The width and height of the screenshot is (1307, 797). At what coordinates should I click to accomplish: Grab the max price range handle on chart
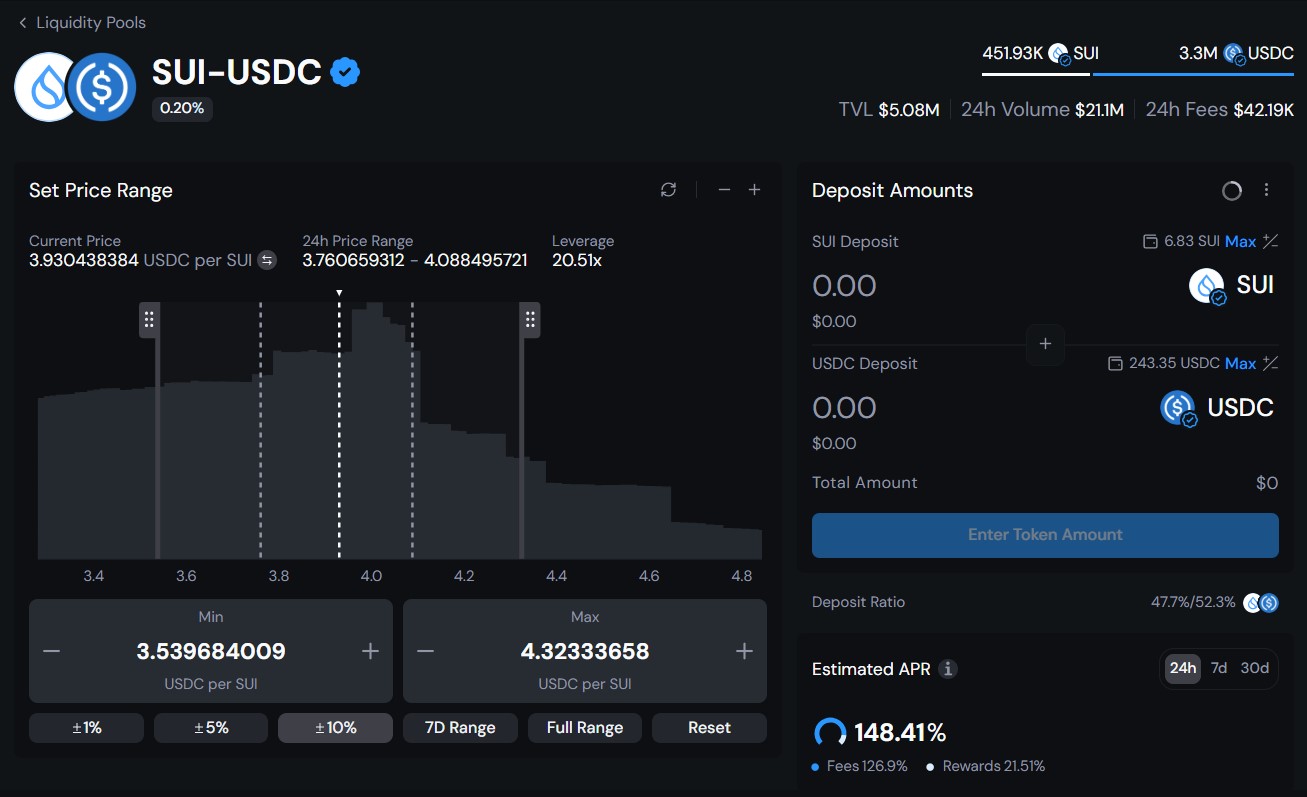pos(530,320)
